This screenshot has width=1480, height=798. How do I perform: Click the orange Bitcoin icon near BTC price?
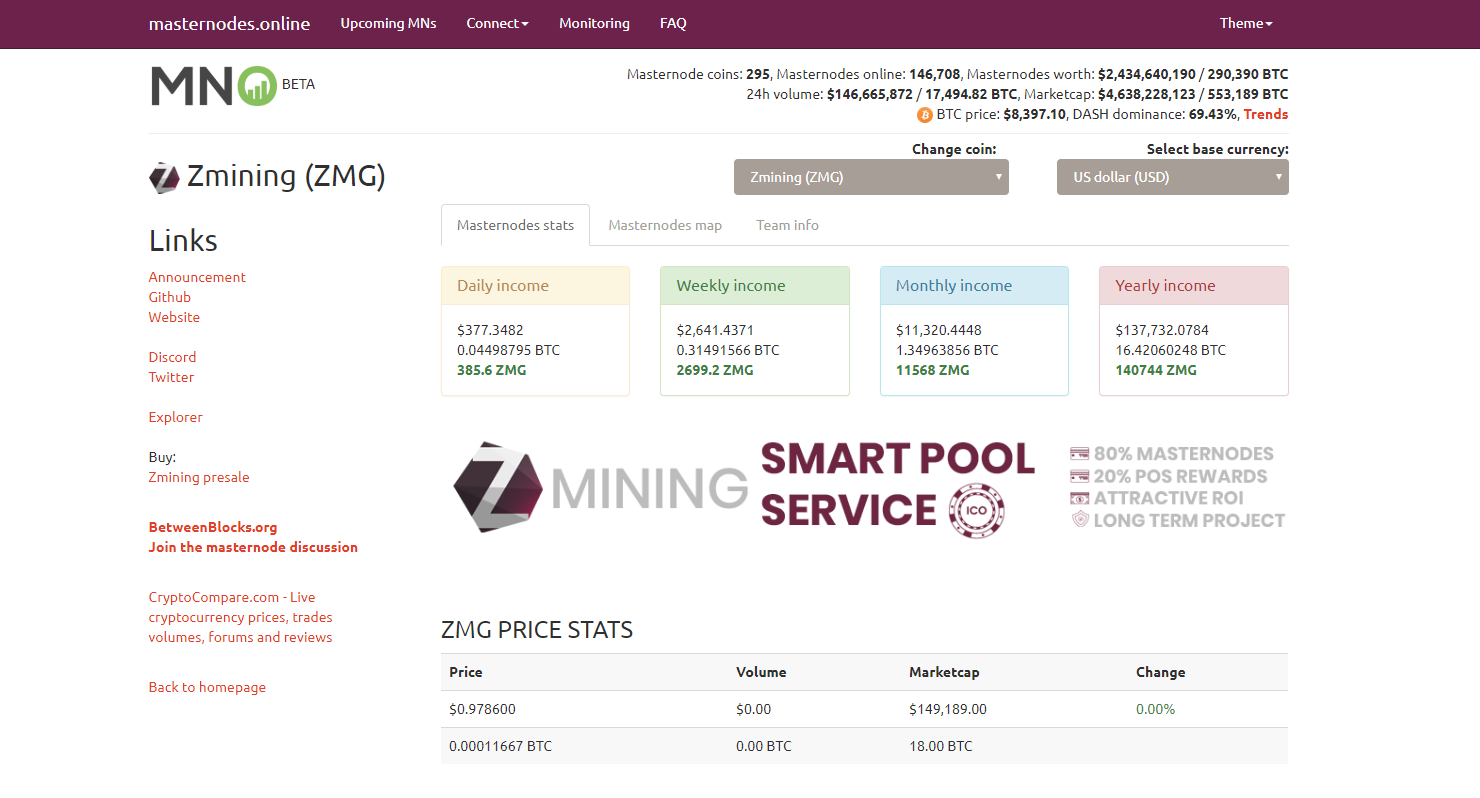coord(924,115)
